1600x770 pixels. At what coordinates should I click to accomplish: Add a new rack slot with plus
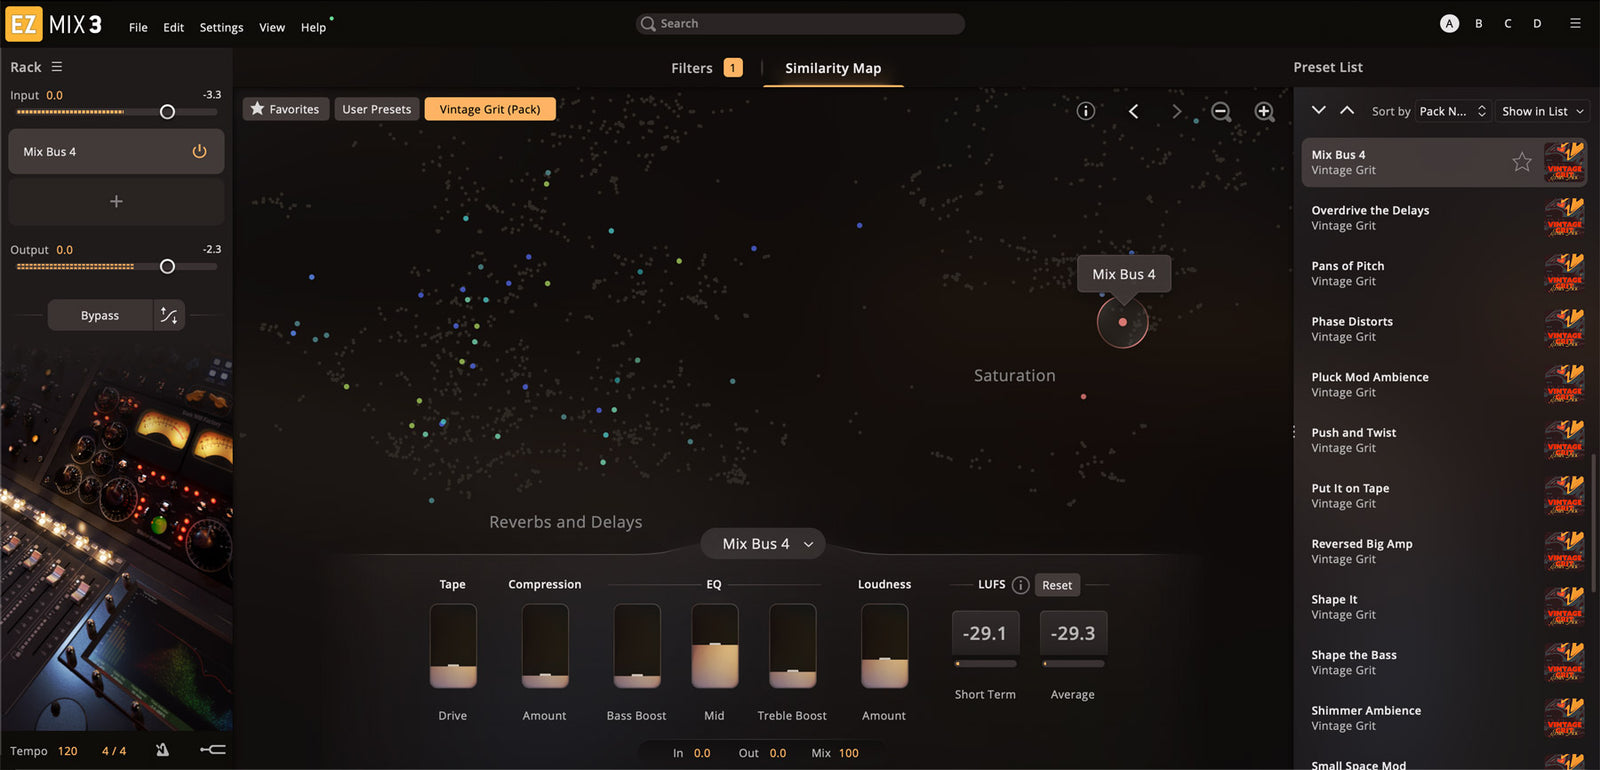pyautogui.click(x=116, y=201)
